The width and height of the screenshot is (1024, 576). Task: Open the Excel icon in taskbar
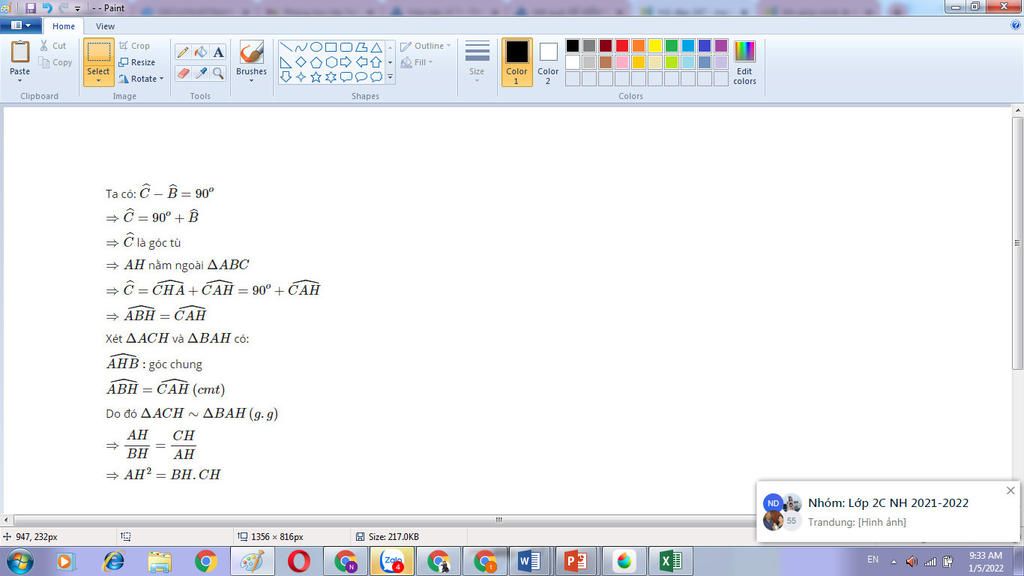pyautogui.click(x=671, y=561)
